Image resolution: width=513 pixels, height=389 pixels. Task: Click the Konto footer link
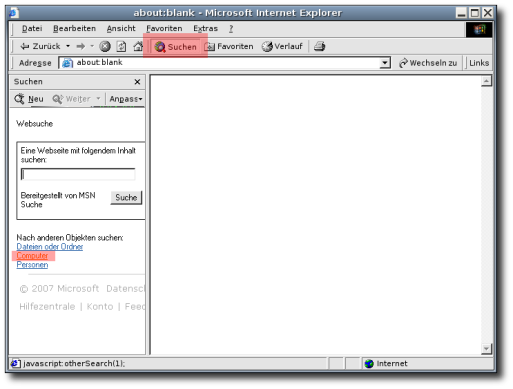(100, 306)
